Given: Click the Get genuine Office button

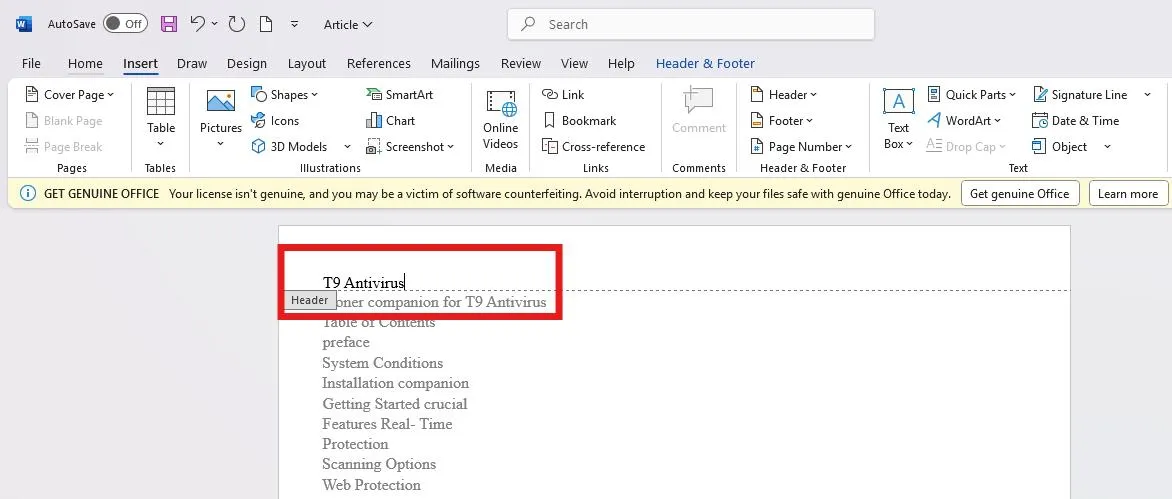Looking at the screenshot, I should pos(1019,193).
